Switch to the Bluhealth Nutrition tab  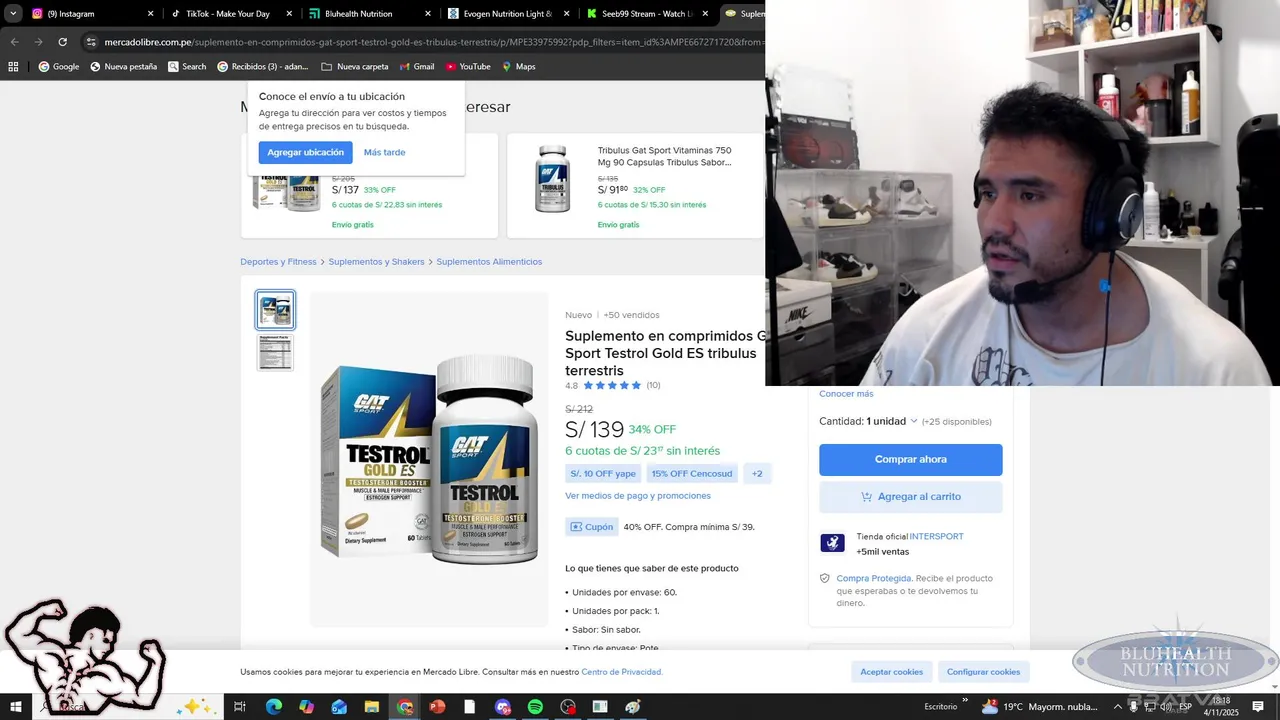(x=369, y=14)
